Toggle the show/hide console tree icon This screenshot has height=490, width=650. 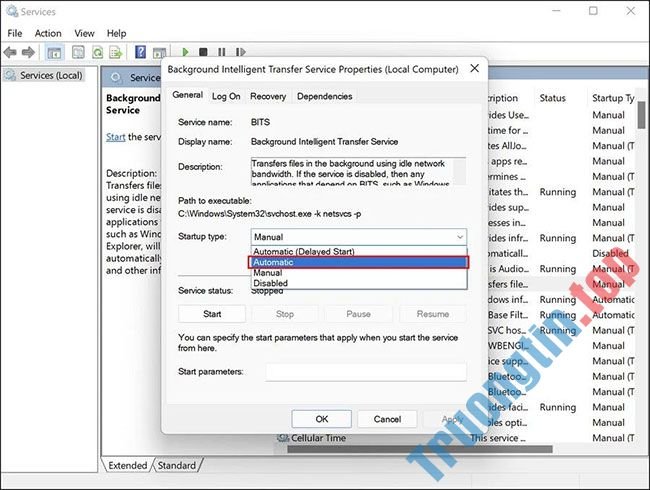coord(54,52)
